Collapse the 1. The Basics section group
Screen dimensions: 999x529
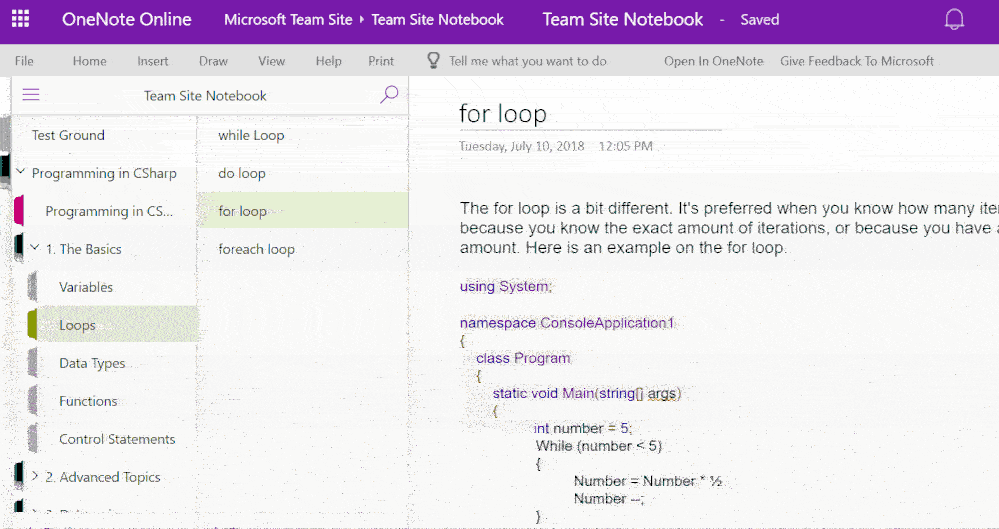35,247
